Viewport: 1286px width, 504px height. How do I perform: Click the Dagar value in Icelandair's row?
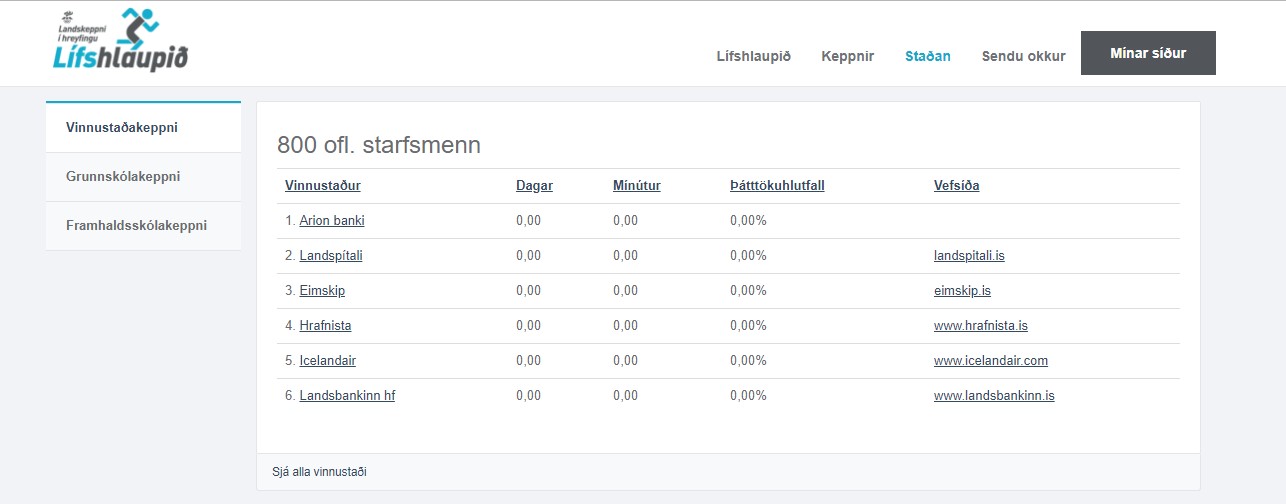(528, 360)
